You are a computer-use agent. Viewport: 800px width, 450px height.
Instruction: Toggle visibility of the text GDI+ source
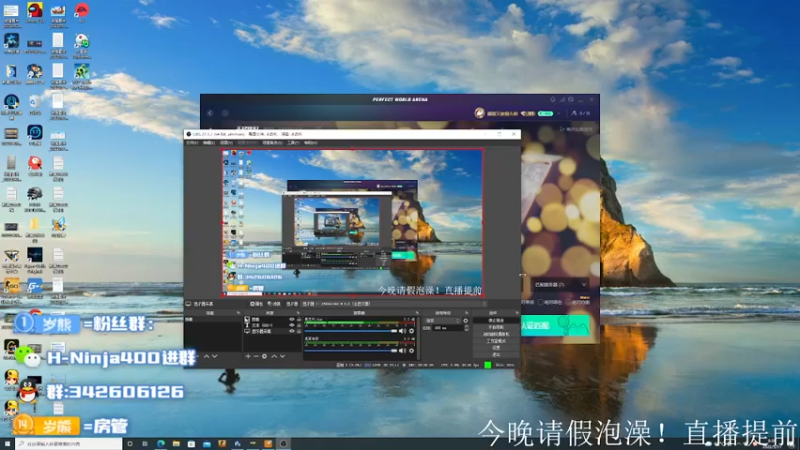[292, 325]
